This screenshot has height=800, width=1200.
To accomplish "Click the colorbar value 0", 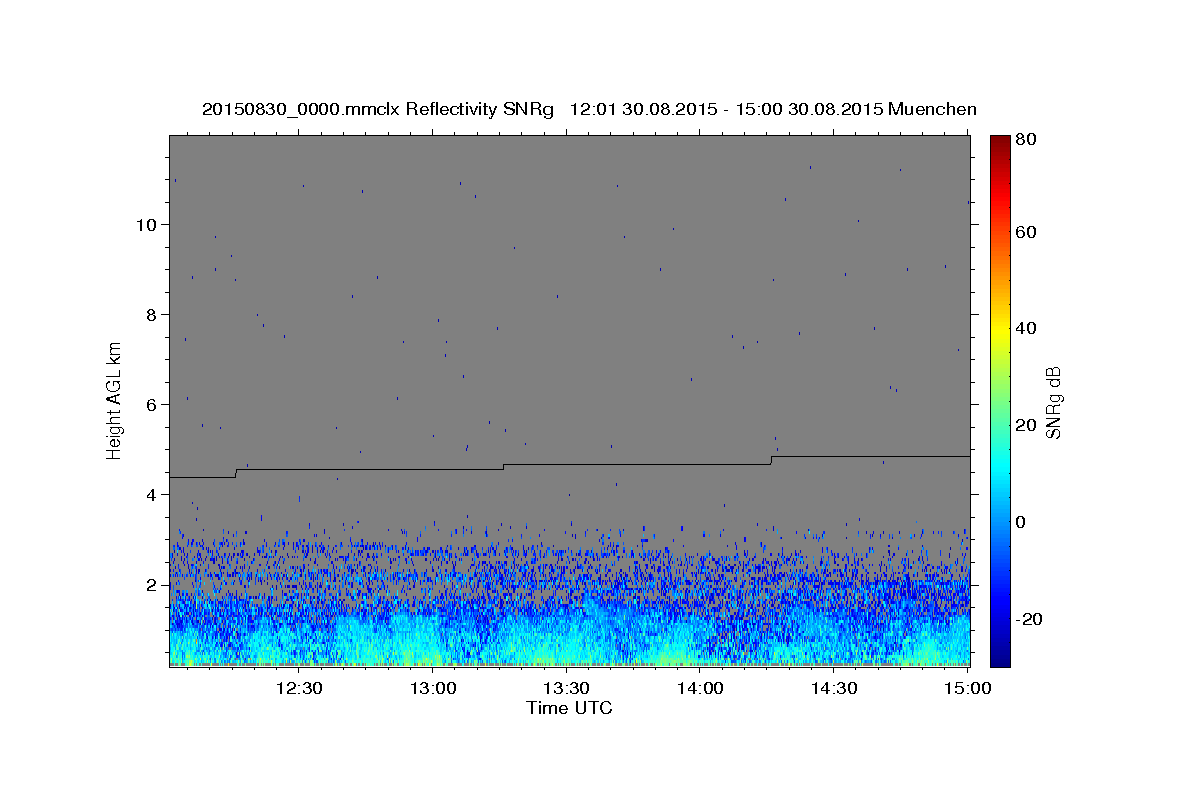I will (x=1021, y=522).
